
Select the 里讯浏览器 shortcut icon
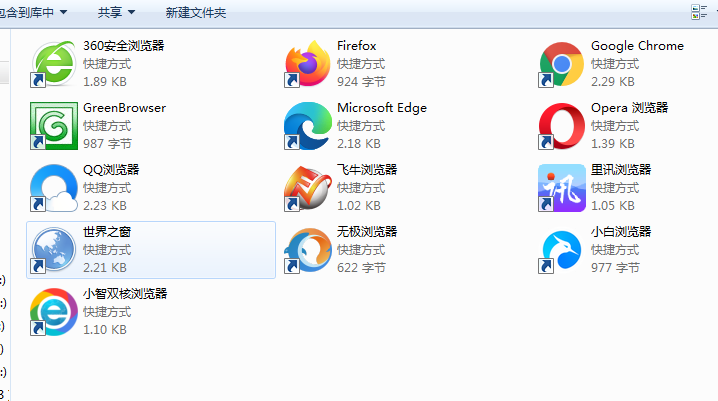562,188
